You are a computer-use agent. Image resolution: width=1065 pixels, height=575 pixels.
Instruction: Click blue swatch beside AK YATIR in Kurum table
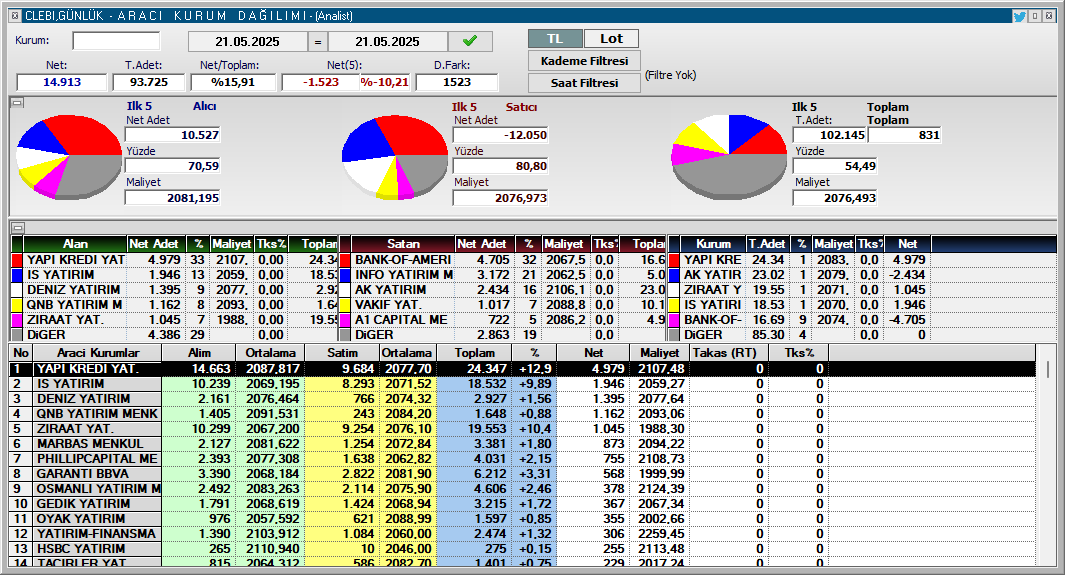[x=674, y=275]
